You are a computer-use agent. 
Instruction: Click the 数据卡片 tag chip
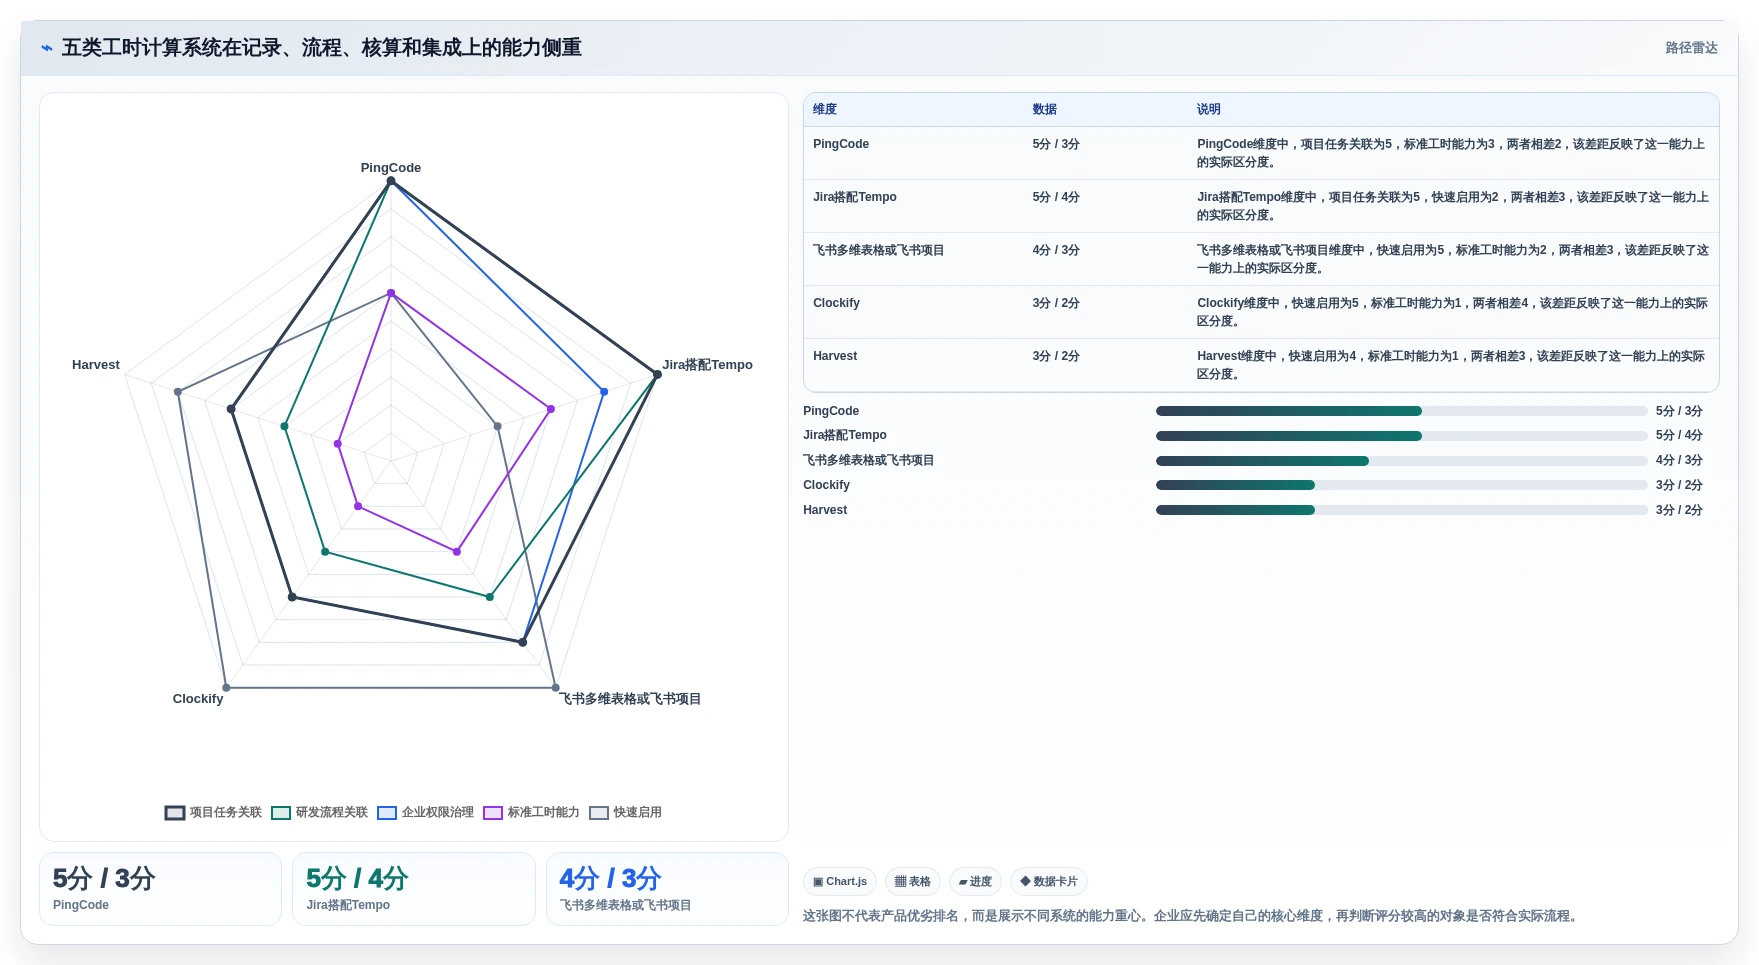tap(1048, 881)
